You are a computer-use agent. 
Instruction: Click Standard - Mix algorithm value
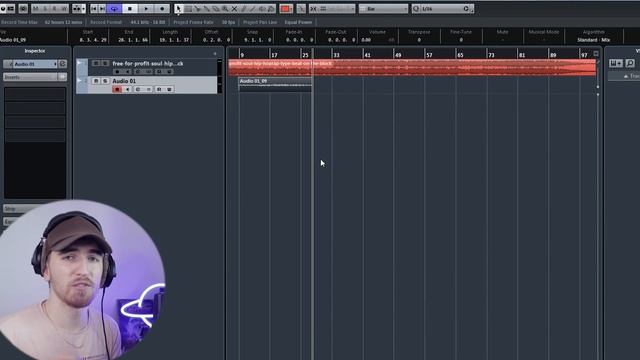coord(593,40)
